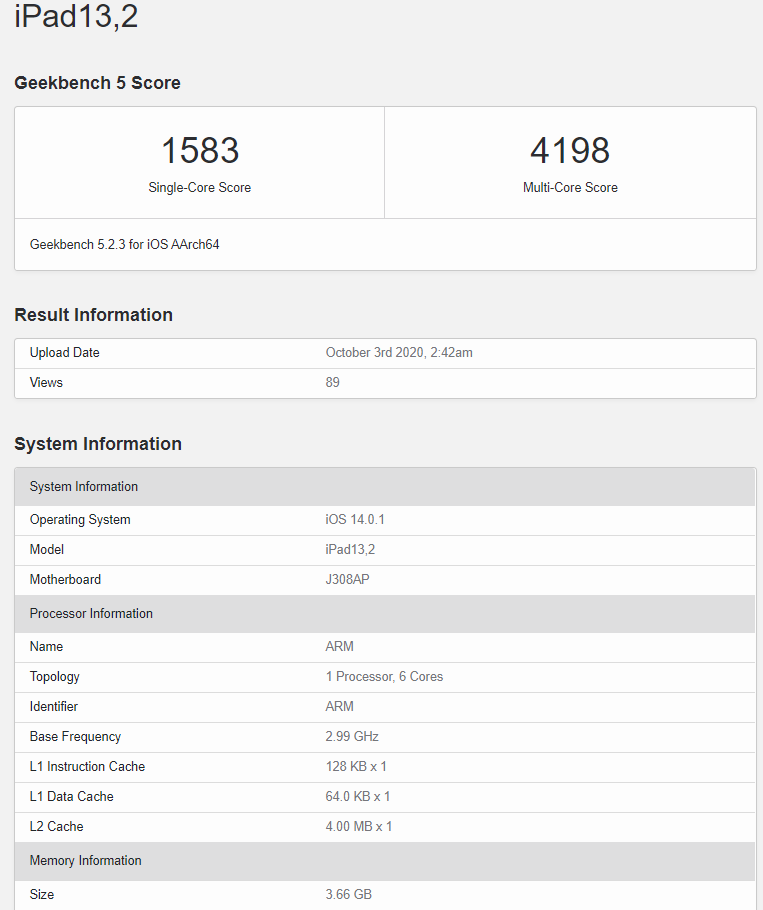Select the Geekbench 5 Score heading
This screenshot has width=763, height=910.
(x=97, y=83)
